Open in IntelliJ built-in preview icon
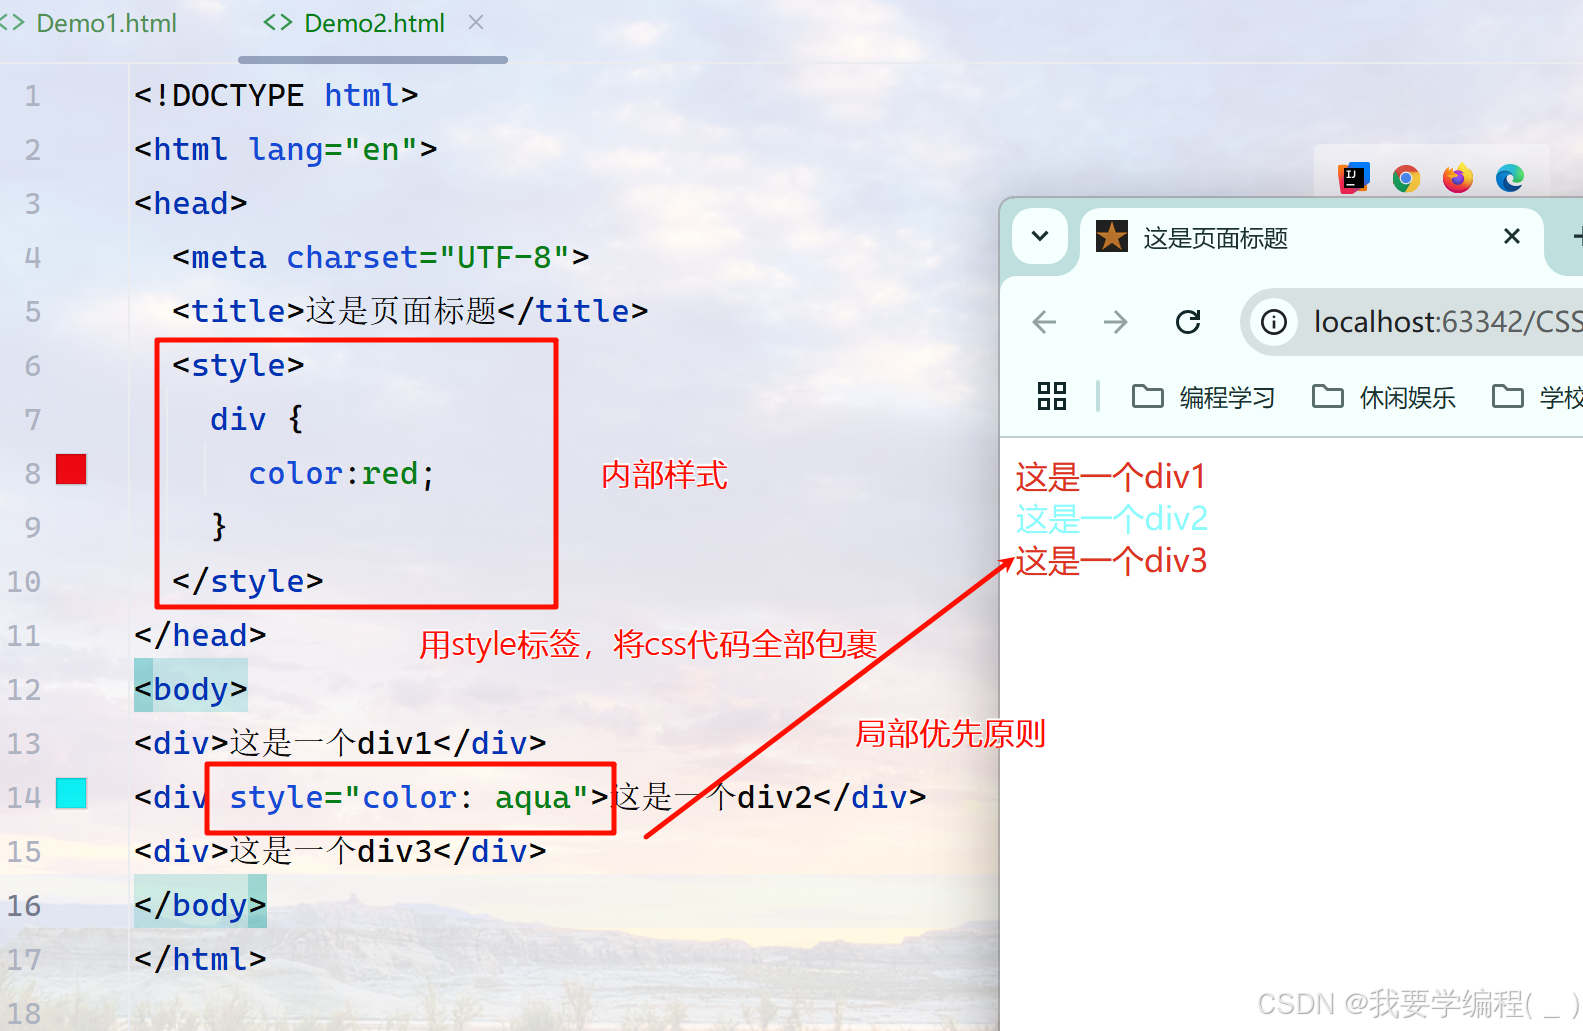Viewport: 1583px width, 1031px height. 1353,178
